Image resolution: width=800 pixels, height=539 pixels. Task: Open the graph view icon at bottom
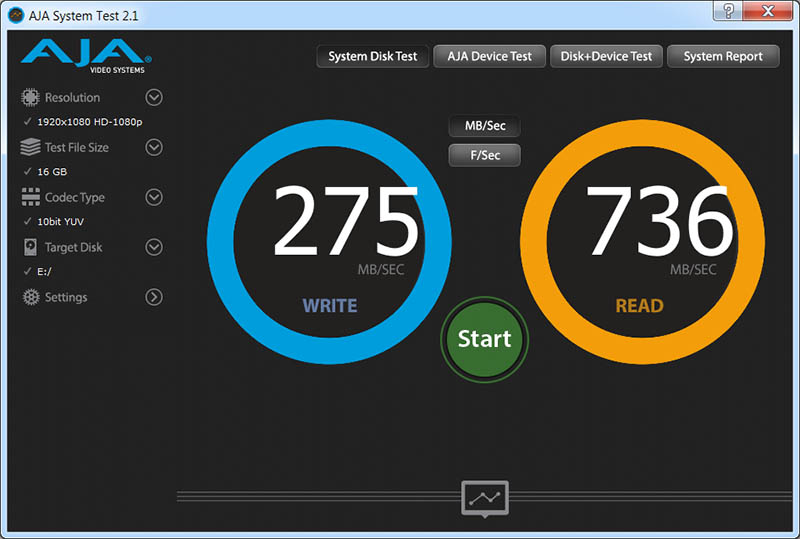485,499
